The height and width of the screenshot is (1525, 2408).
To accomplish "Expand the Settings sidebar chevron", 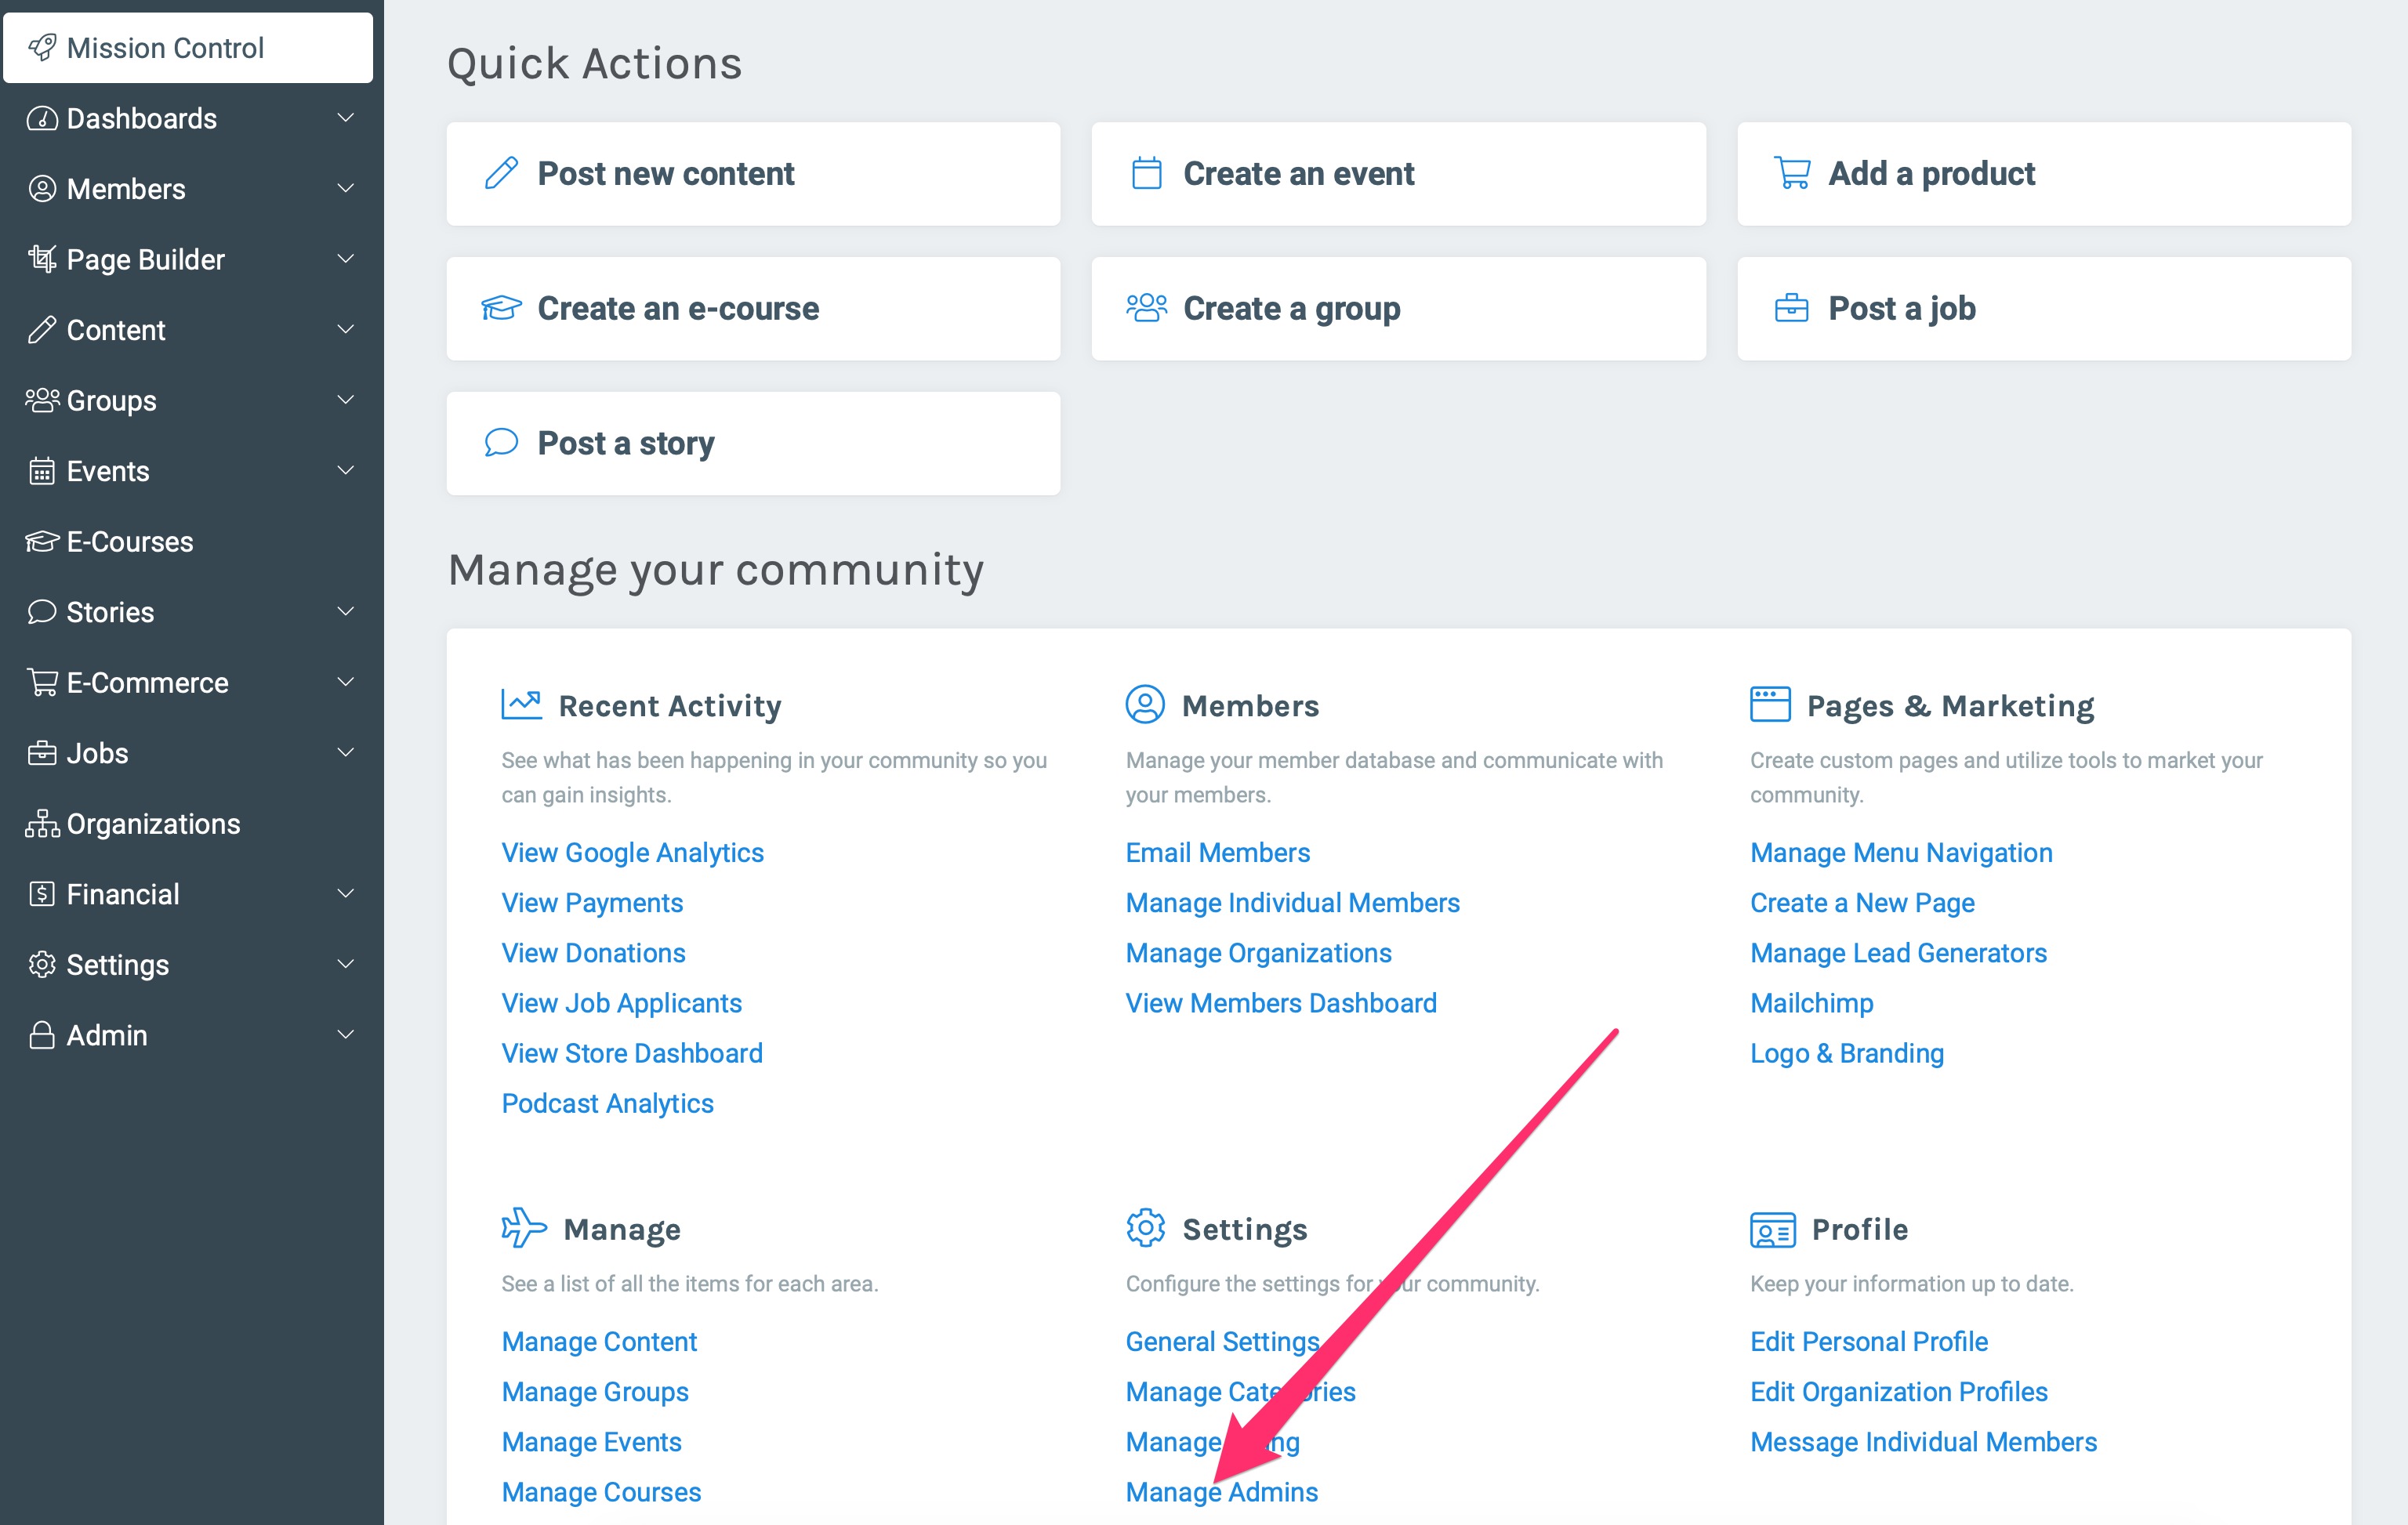I will click(x=345, y=964).
